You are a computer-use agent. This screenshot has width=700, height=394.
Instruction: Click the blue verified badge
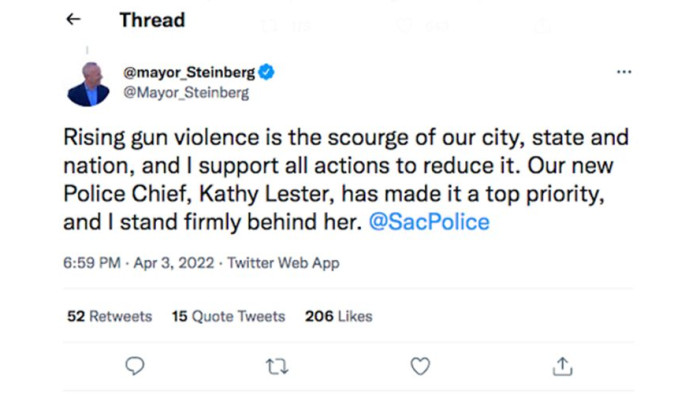(267, 72)
